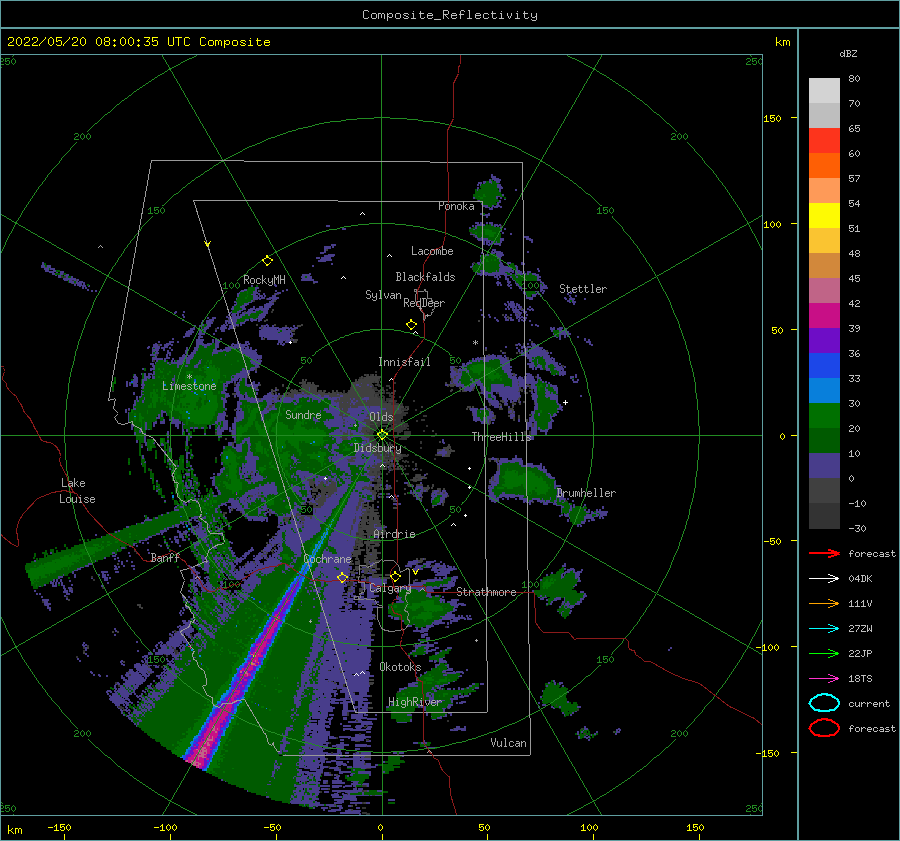Click the 100 tick on right axis
This screenshot has height=841, width=900.
click(x=773, y=224)
